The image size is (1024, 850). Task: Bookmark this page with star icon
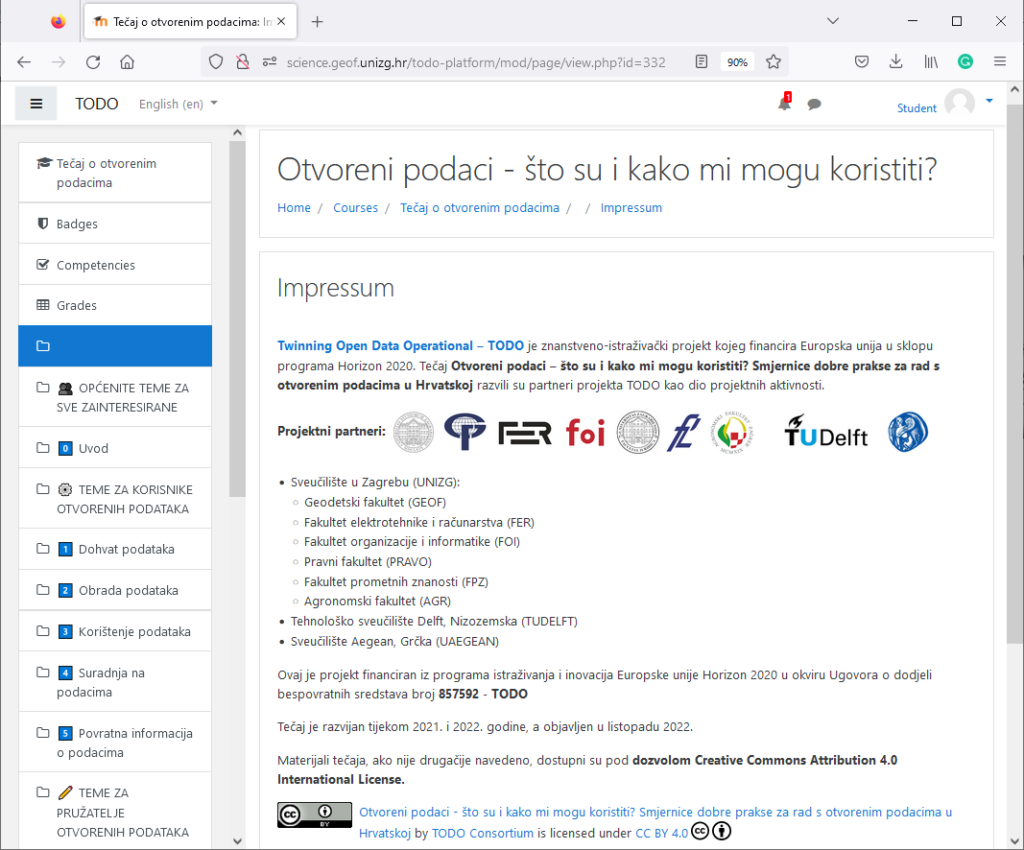point(773,62)
